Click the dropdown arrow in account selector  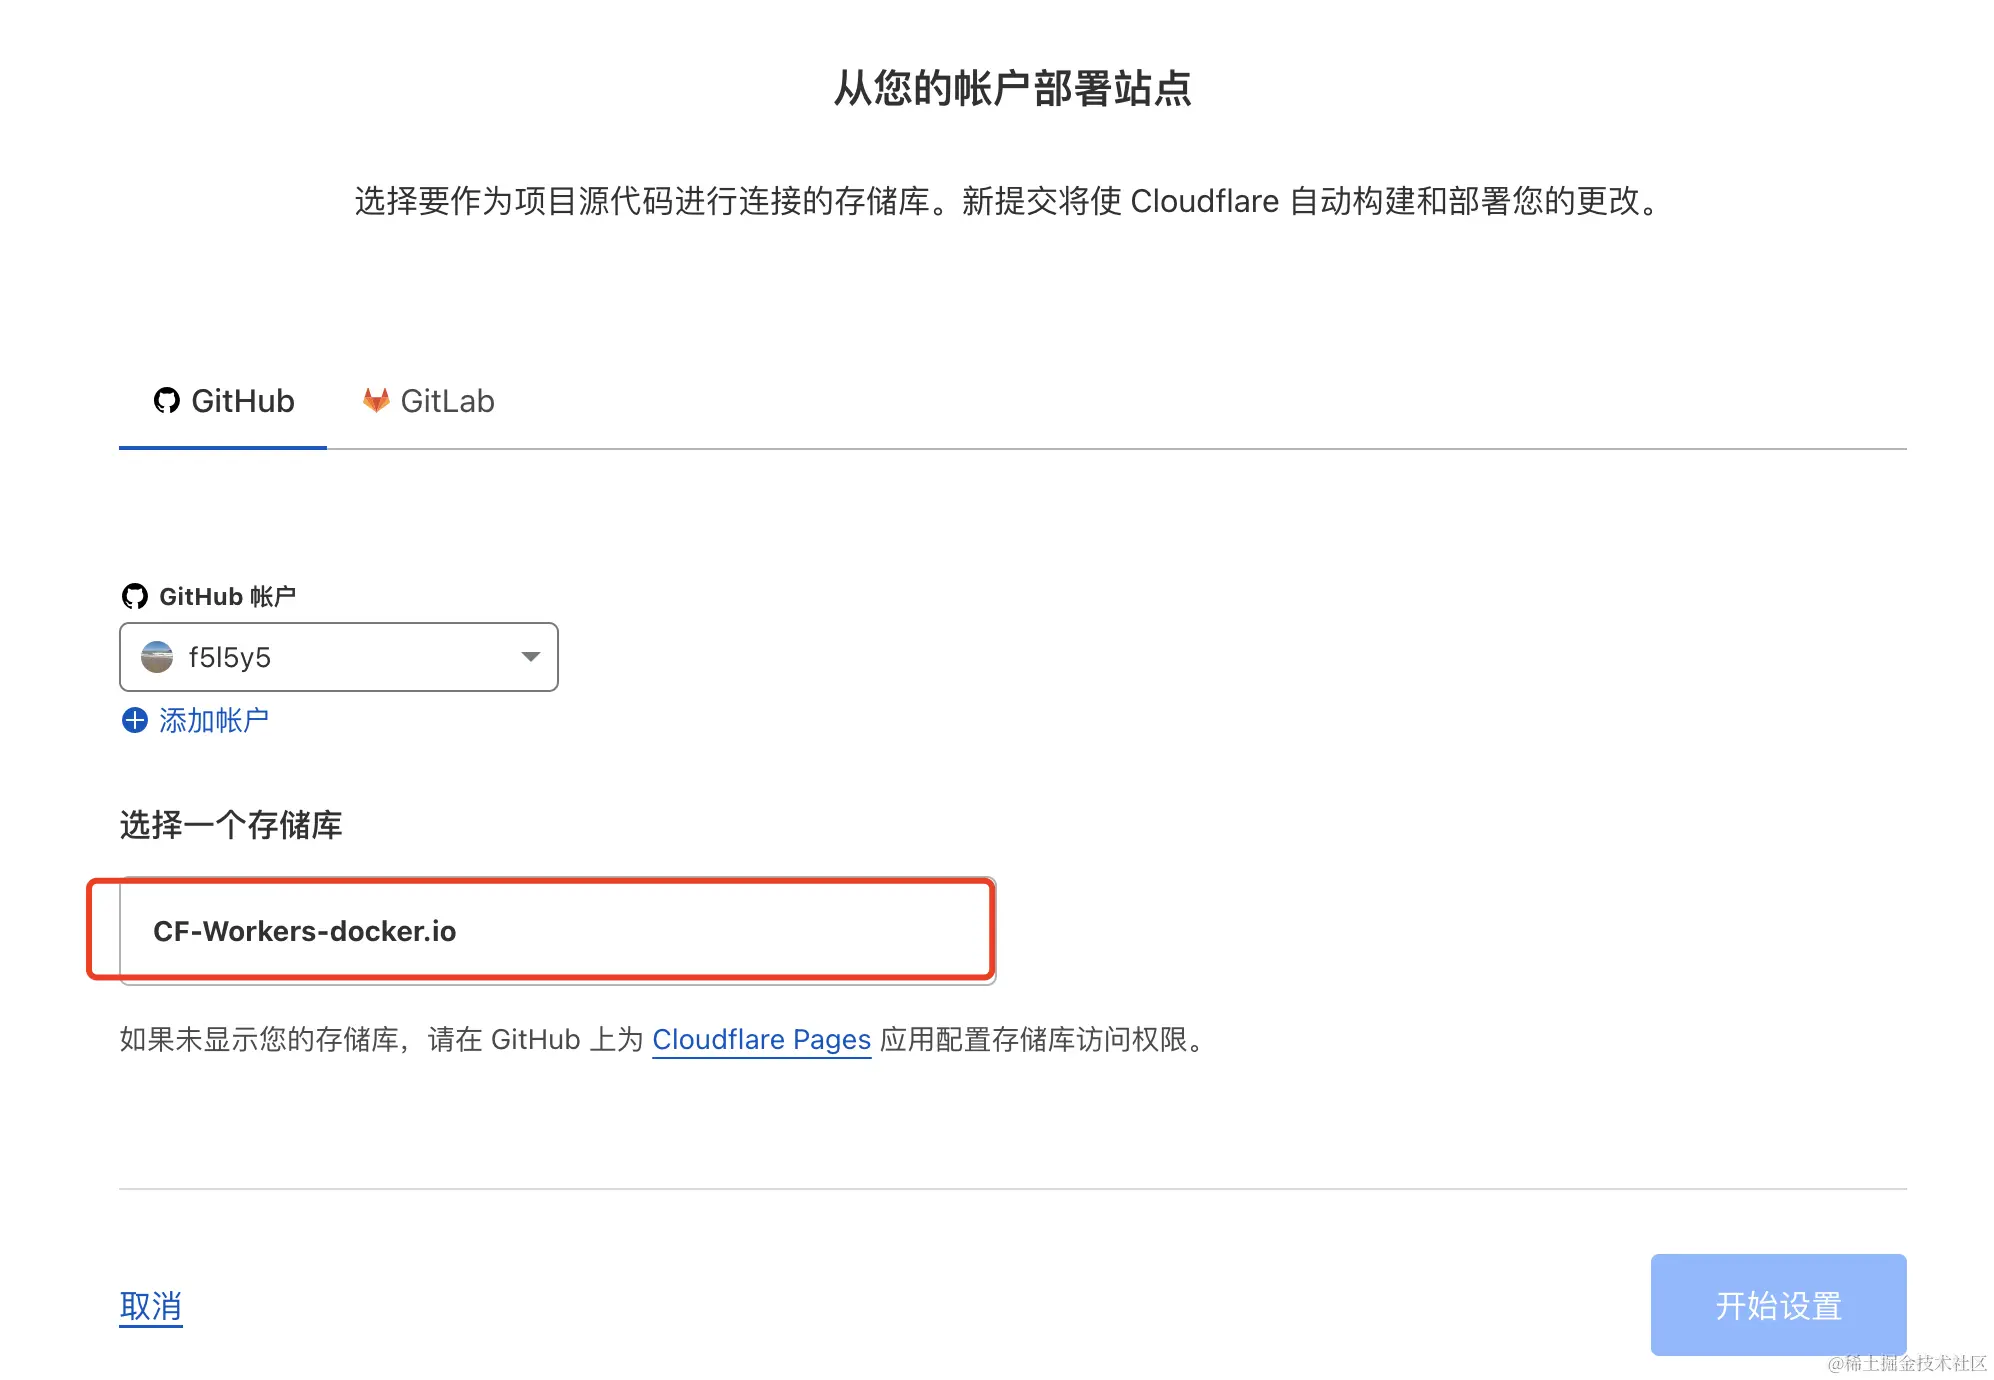coord(530,657)
